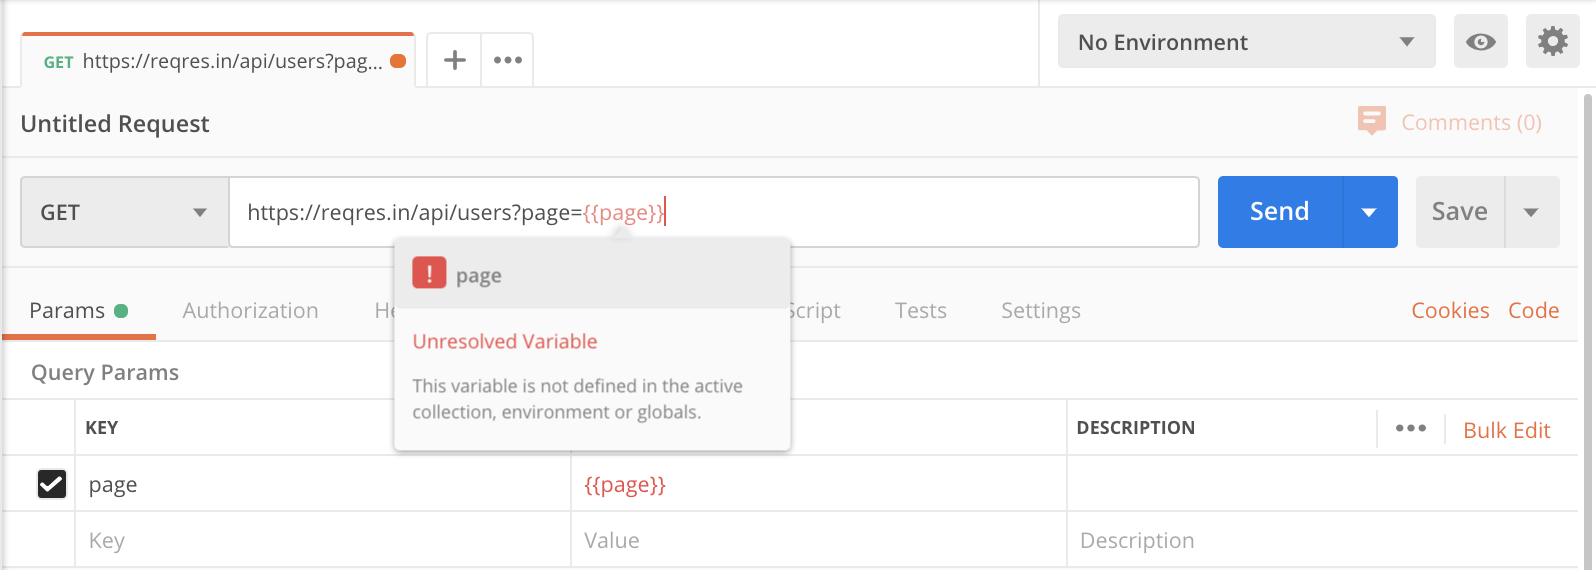1596x570 pixels.
Task: Open query params column options ellipsis
Action: tap(1410, 428)
